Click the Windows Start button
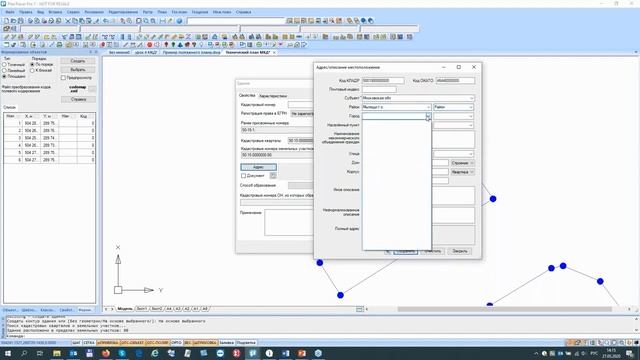The height and width of the screenshot is (360, 640). pos(8,353)
